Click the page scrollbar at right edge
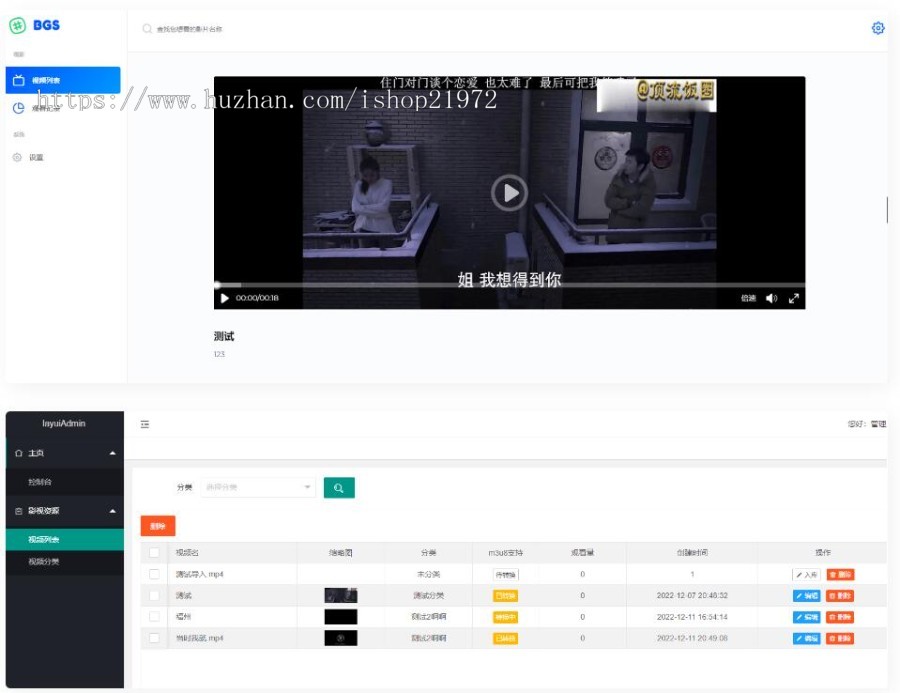The height and width of the screenshot is (693, 900). point(887,210)
